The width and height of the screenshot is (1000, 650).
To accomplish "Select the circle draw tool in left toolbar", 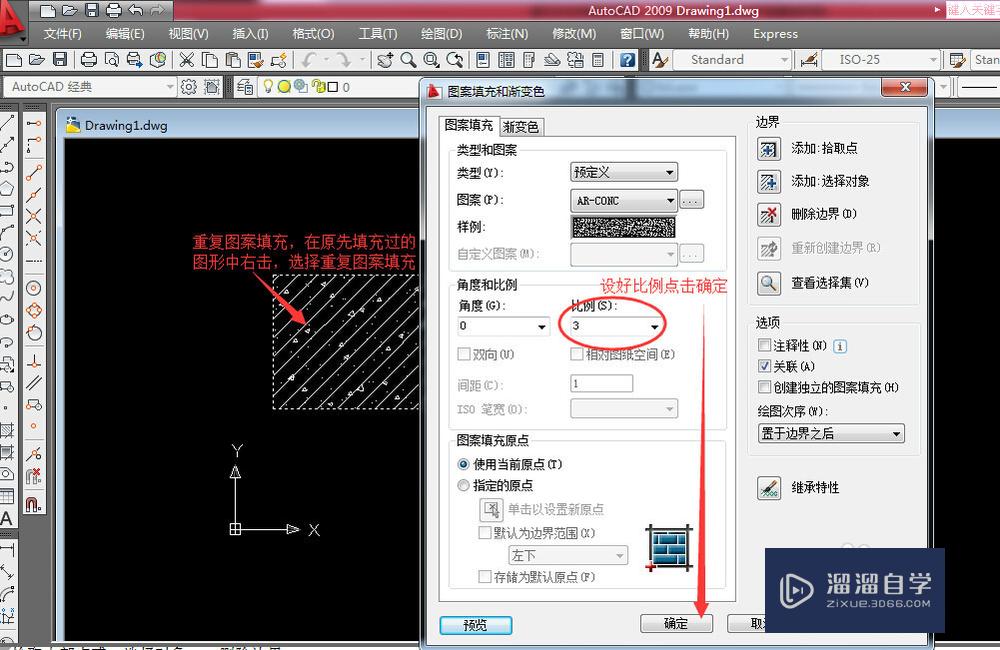I will coord(6,253).
